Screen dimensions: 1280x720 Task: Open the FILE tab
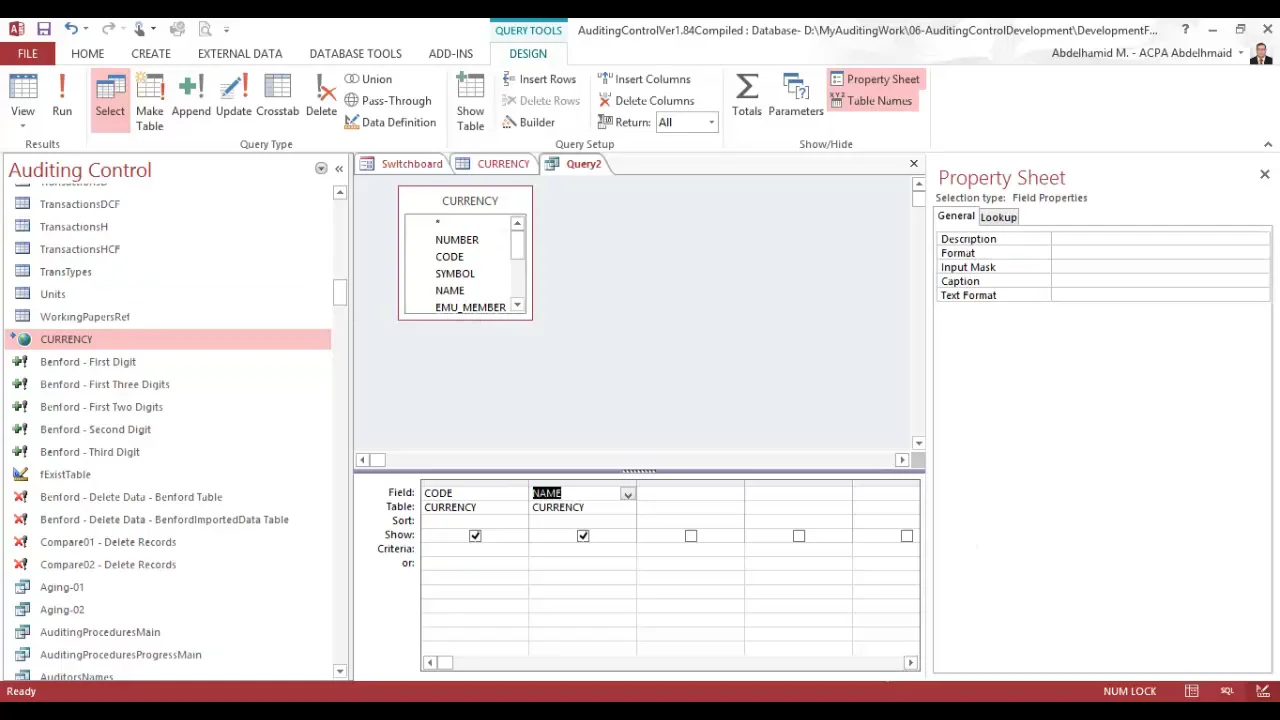click(x=28, y=53)
